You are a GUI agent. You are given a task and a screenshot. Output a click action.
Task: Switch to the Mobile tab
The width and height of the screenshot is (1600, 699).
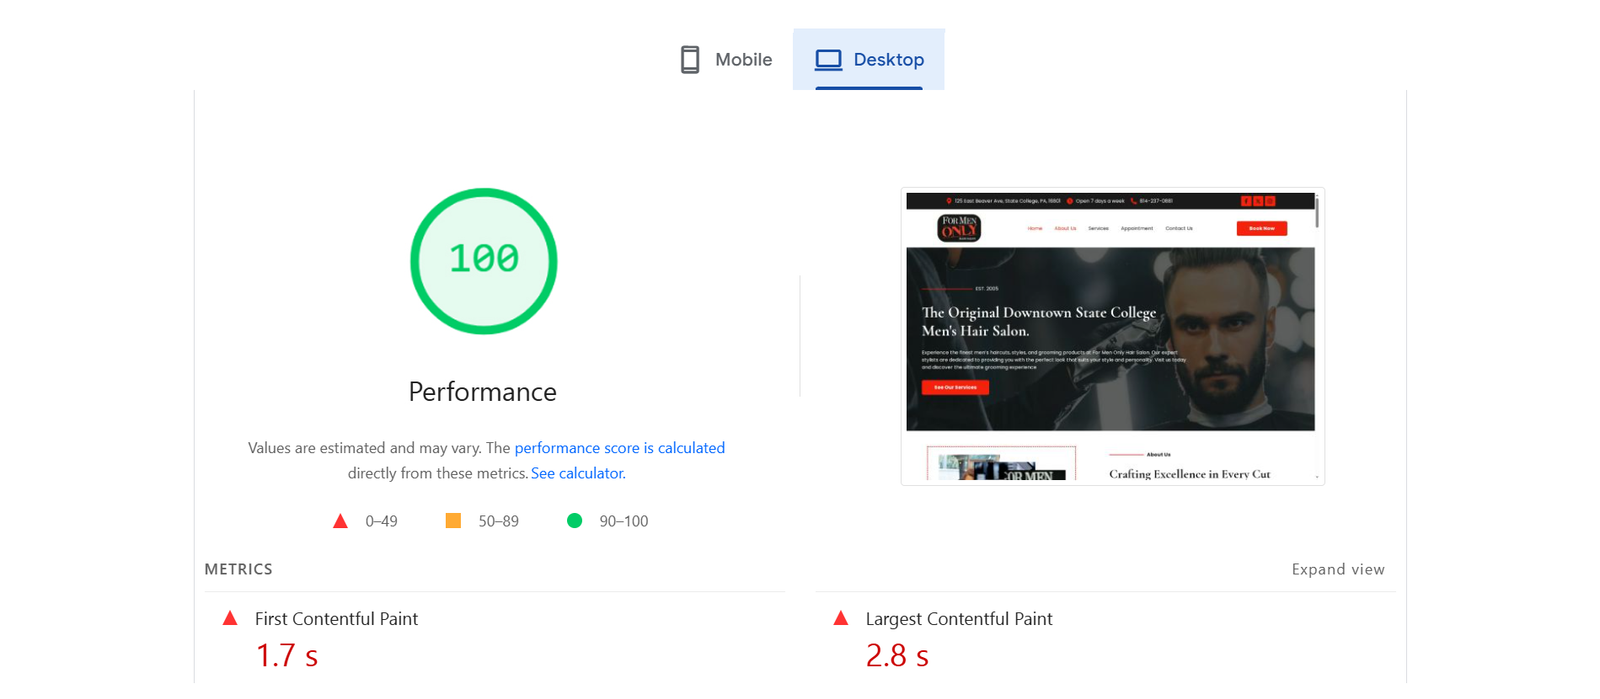click(x=726, y=60)
